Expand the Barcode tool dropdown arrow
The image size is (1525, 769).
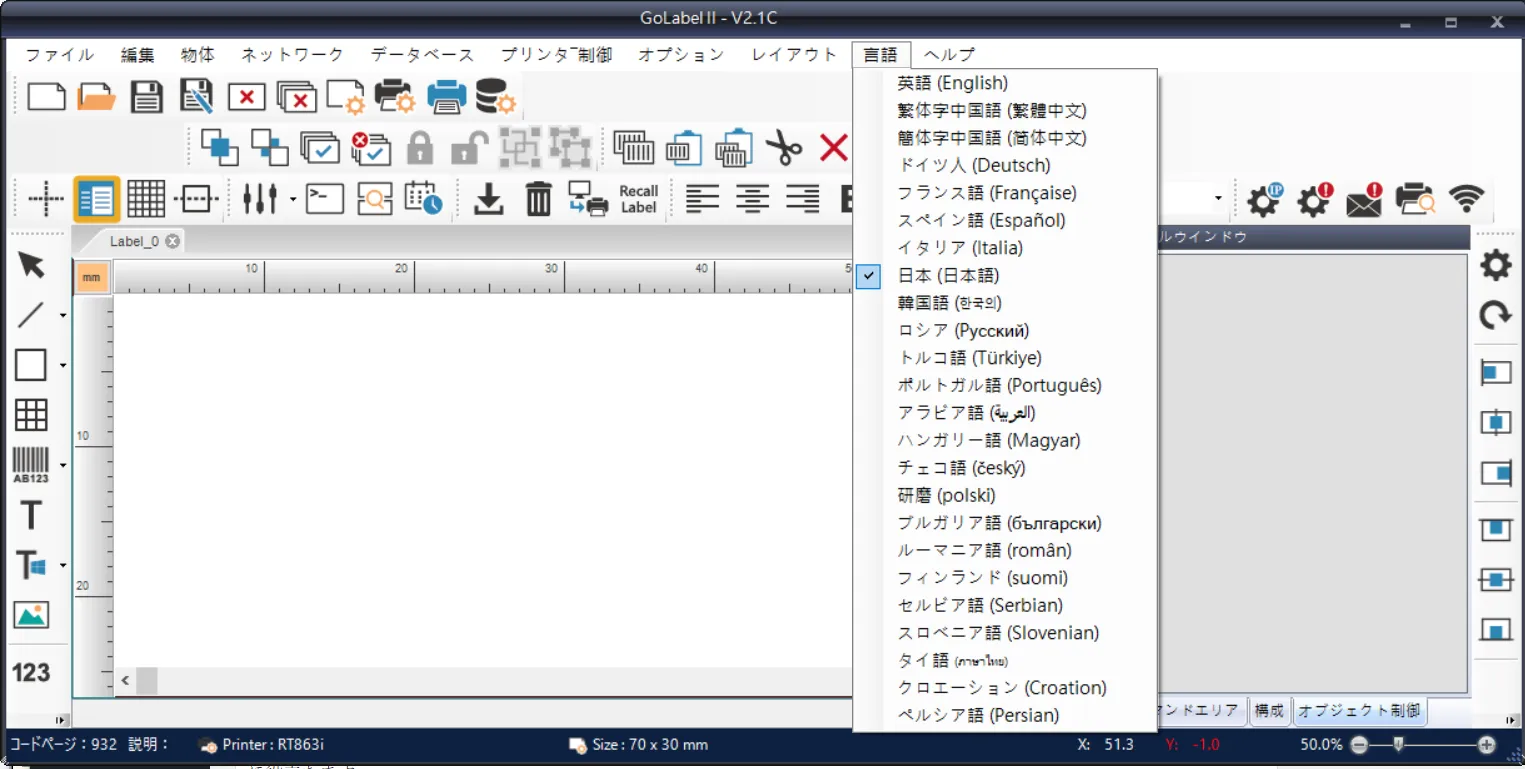[x=63, y=465]
